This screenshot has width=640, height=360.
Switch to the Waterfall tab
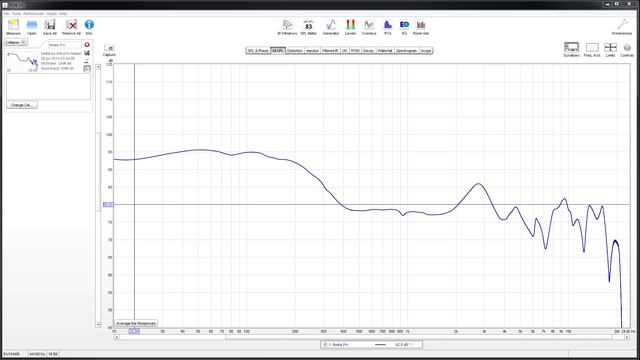(x=385, y=51)
